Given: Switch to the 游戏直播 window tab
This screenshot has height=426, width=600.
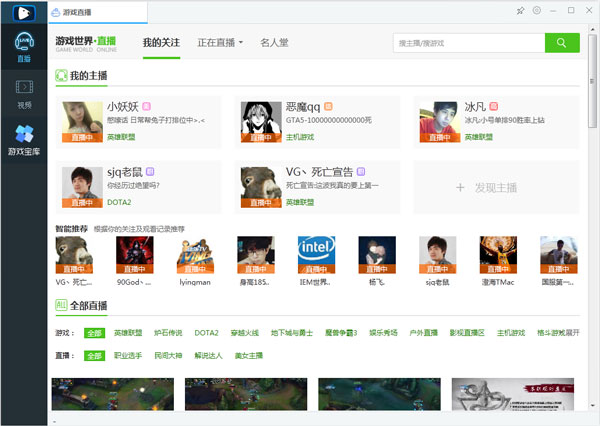Looking at the screenshot, I should tap(98, 12).
